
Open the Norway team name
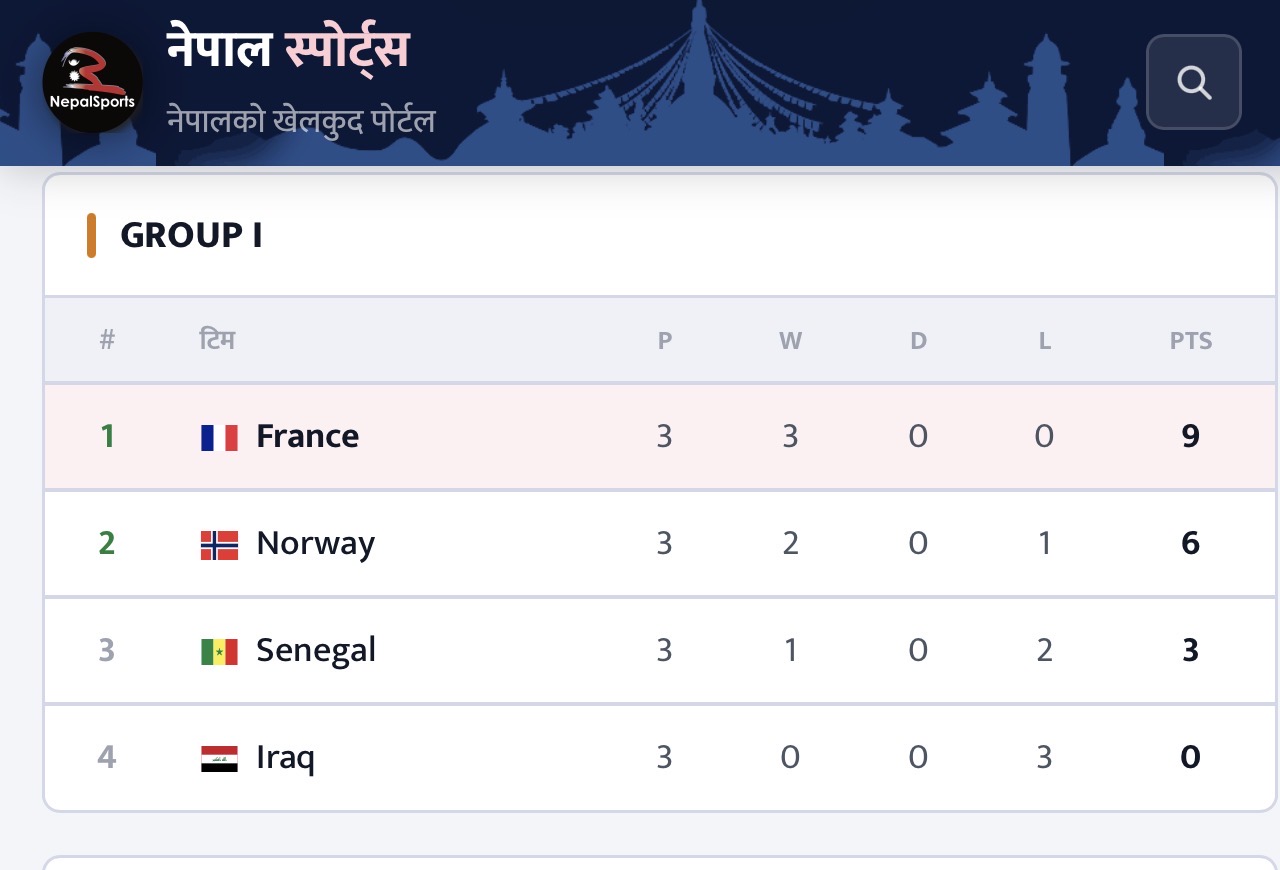316,543
